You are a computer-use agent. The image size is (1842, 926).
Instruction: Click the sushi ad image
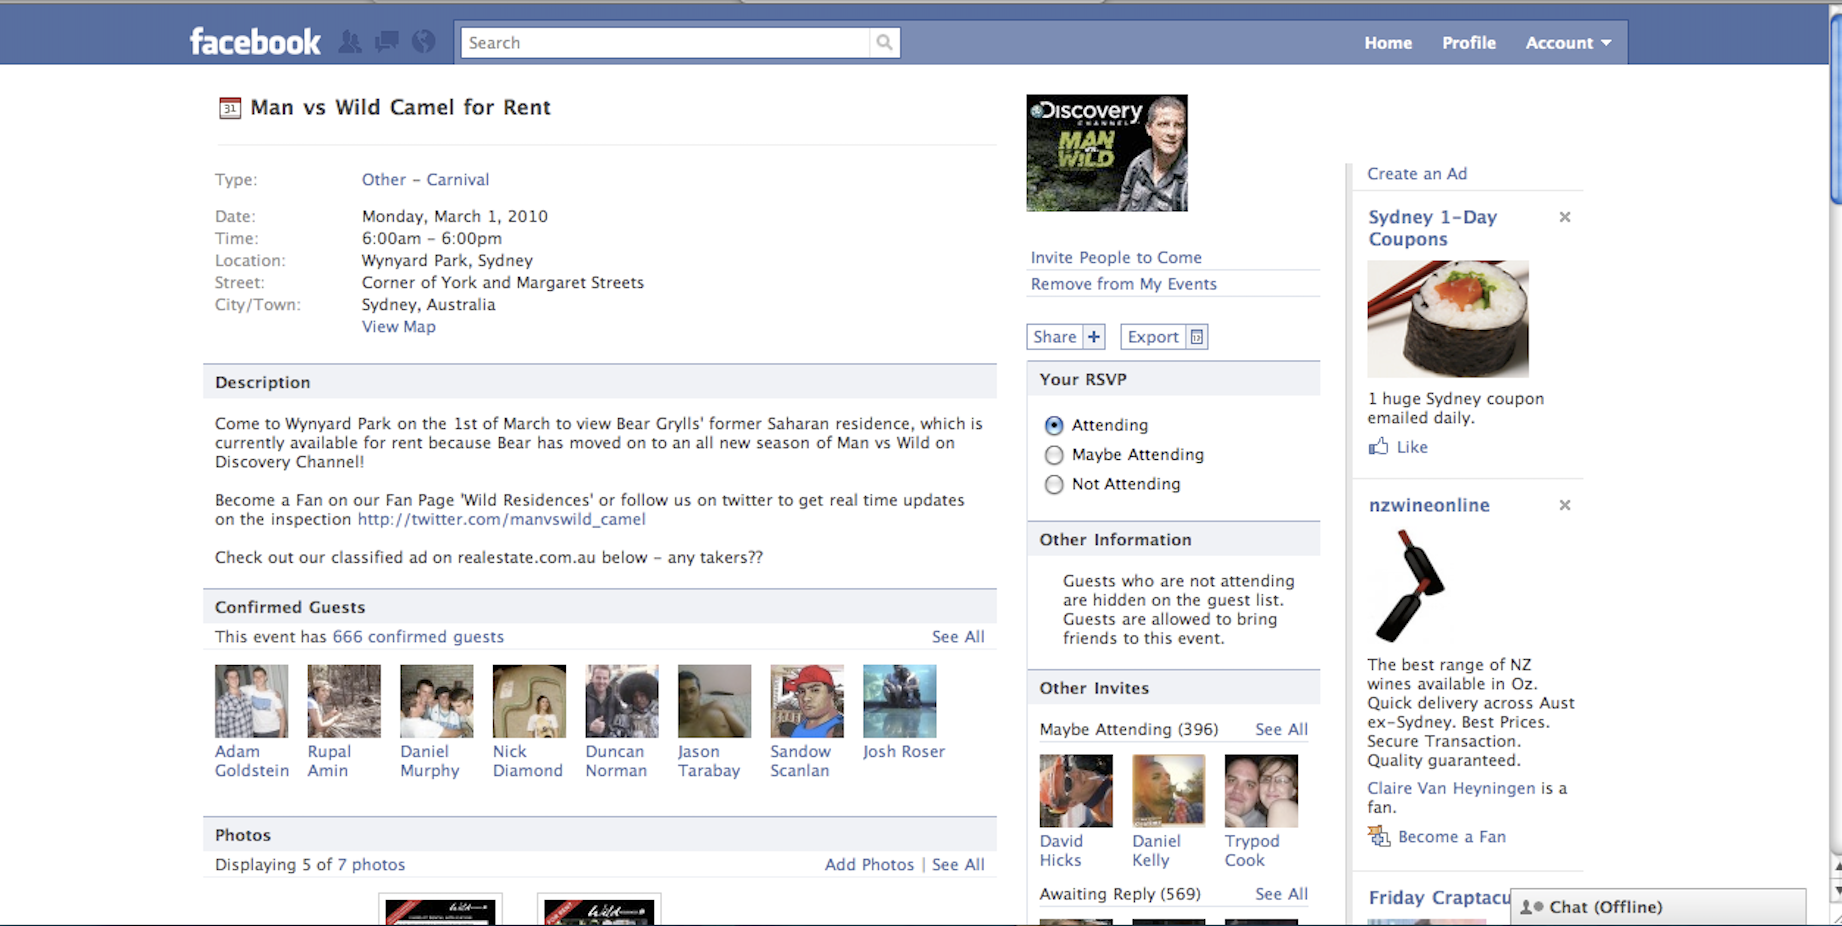tap(1448, 319)
